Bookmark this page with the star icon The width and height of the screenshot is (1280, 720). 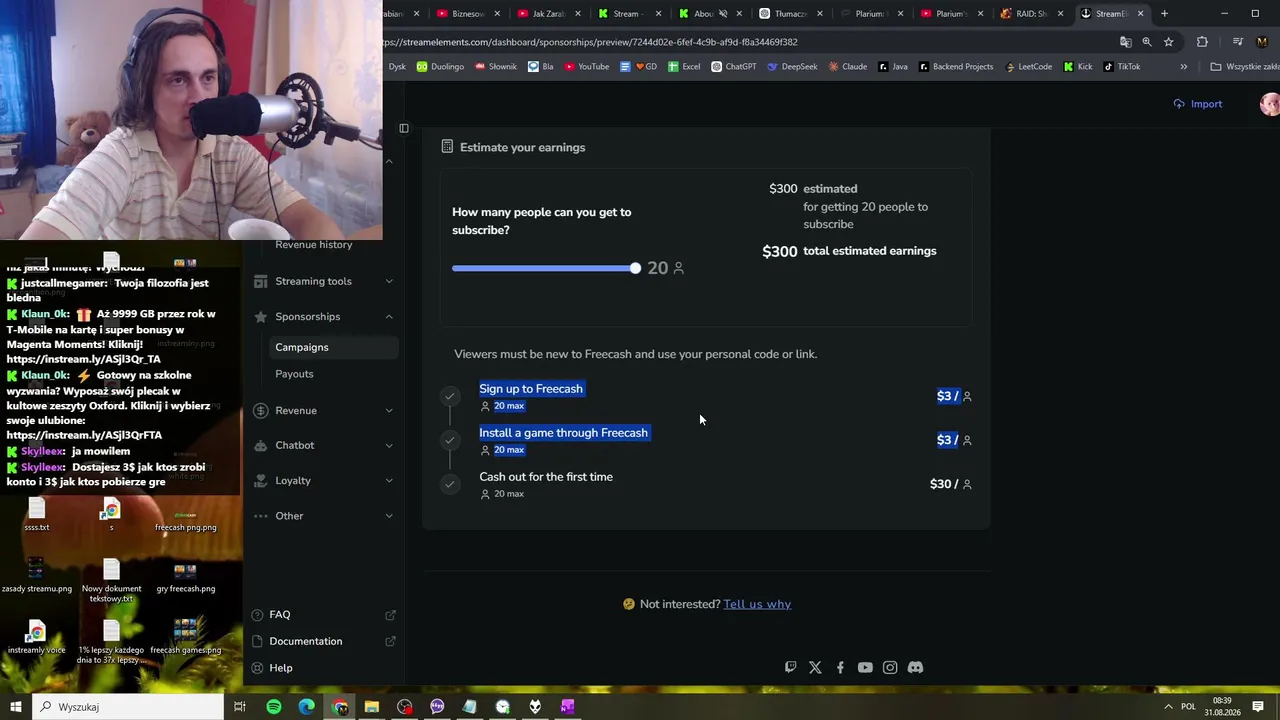pos(1168,42)
